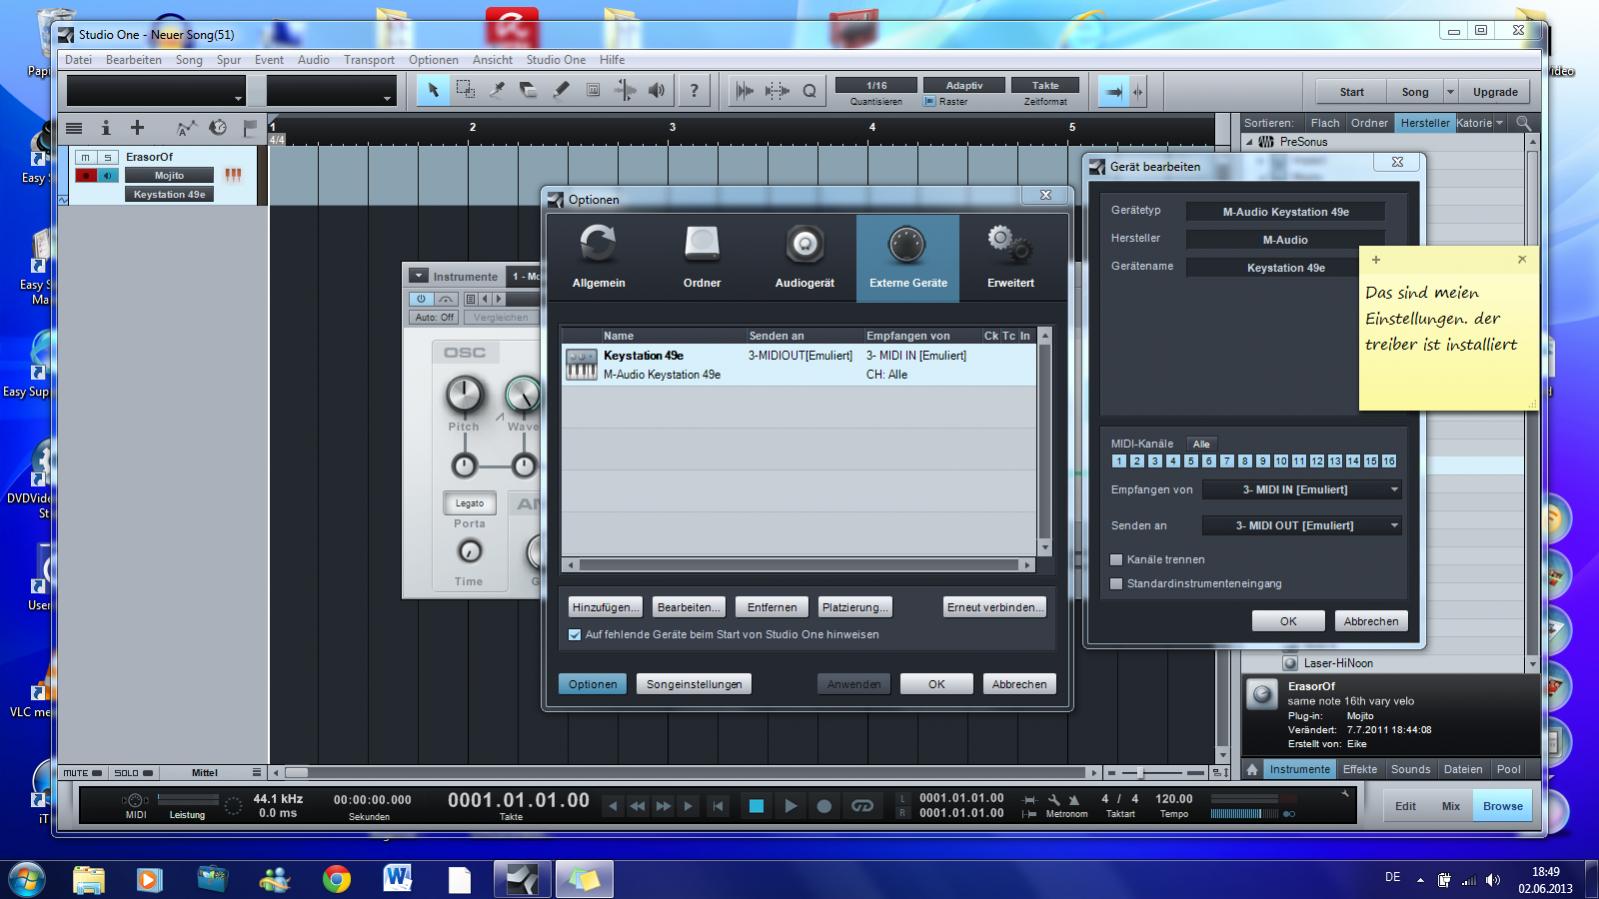Click the Erneut verbinden button
Viewport: 1599px width, 899px height.
(994, 607)
